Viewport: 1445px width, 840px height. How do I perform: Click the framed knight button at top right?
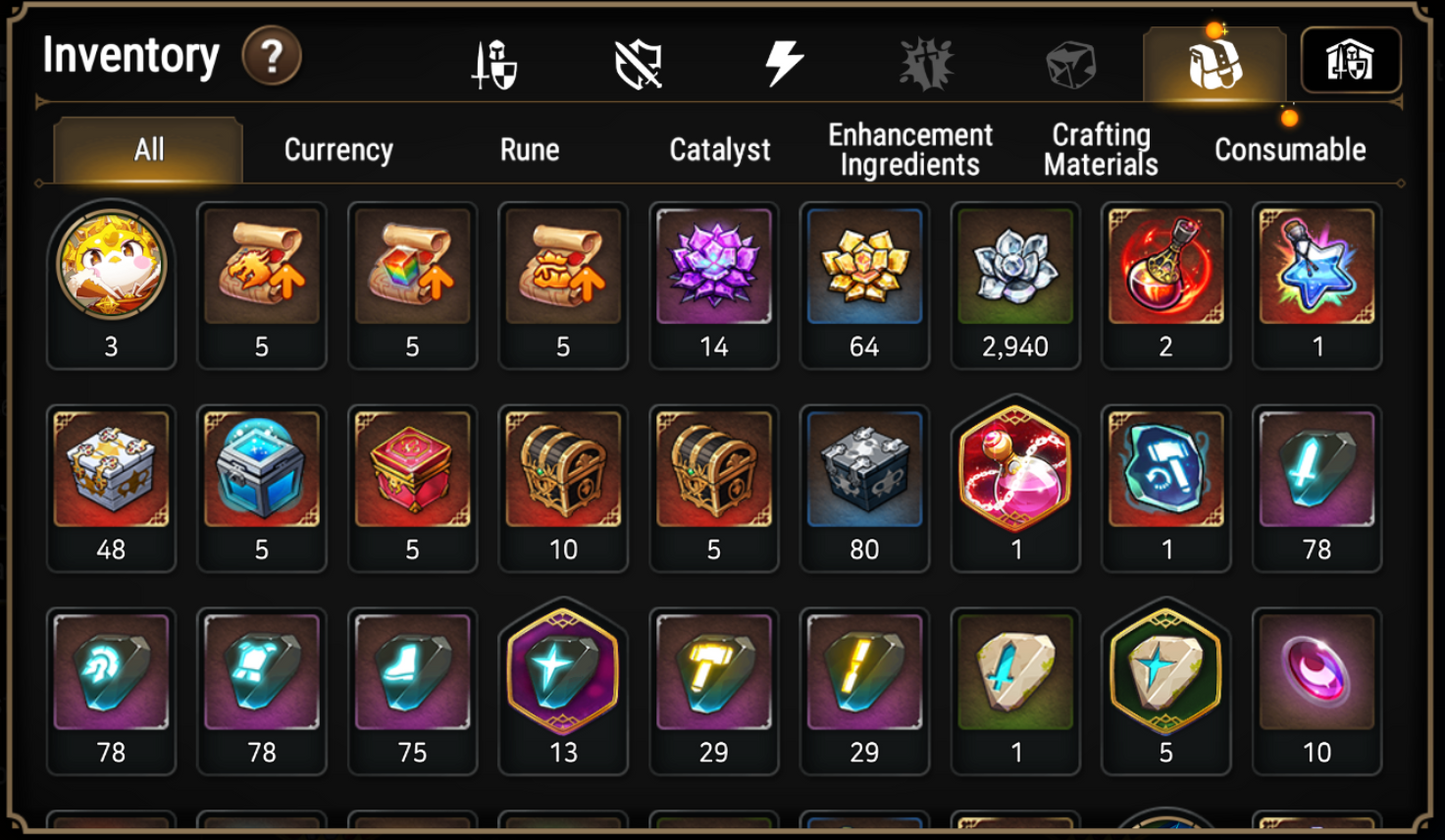[x=1351, y=60]
